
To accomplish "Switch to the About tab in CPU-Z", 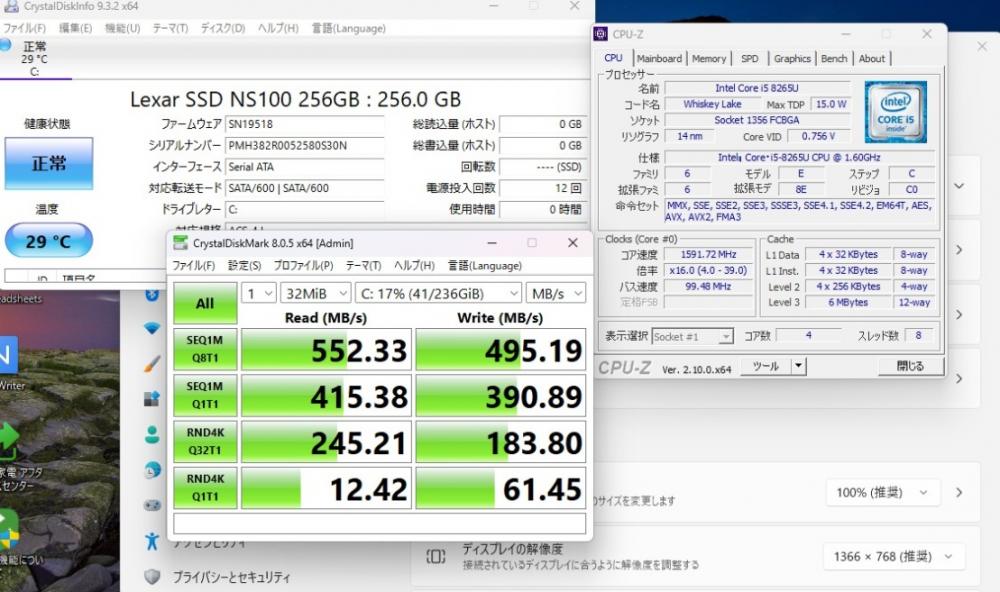I will [x=872, y=58].
